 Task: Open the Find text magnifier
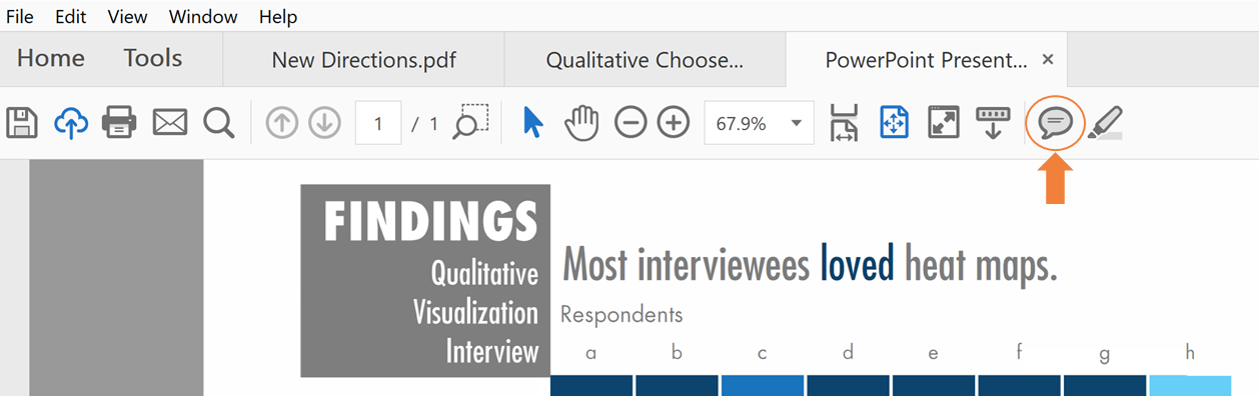[x=218, y=123]
